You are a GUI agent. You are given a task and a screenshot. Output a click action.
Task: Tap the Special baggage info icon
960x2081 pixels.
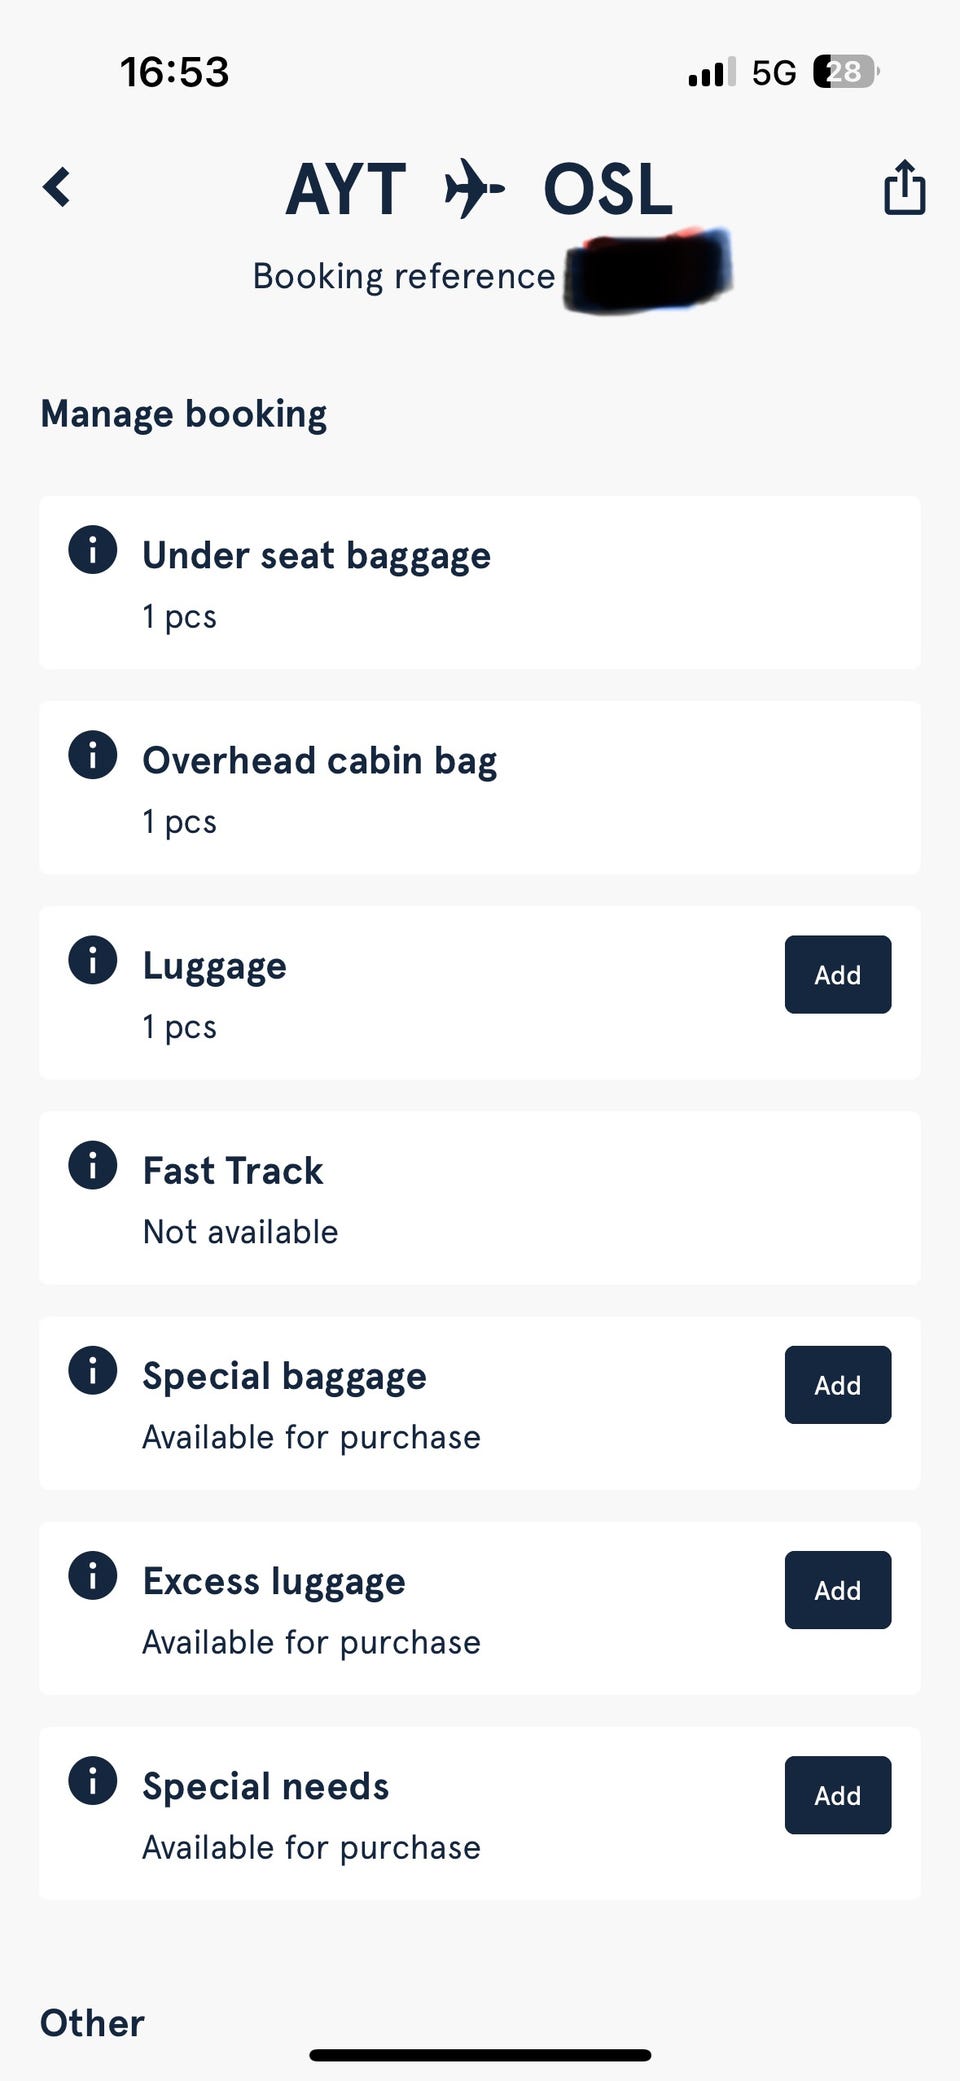93,1370
